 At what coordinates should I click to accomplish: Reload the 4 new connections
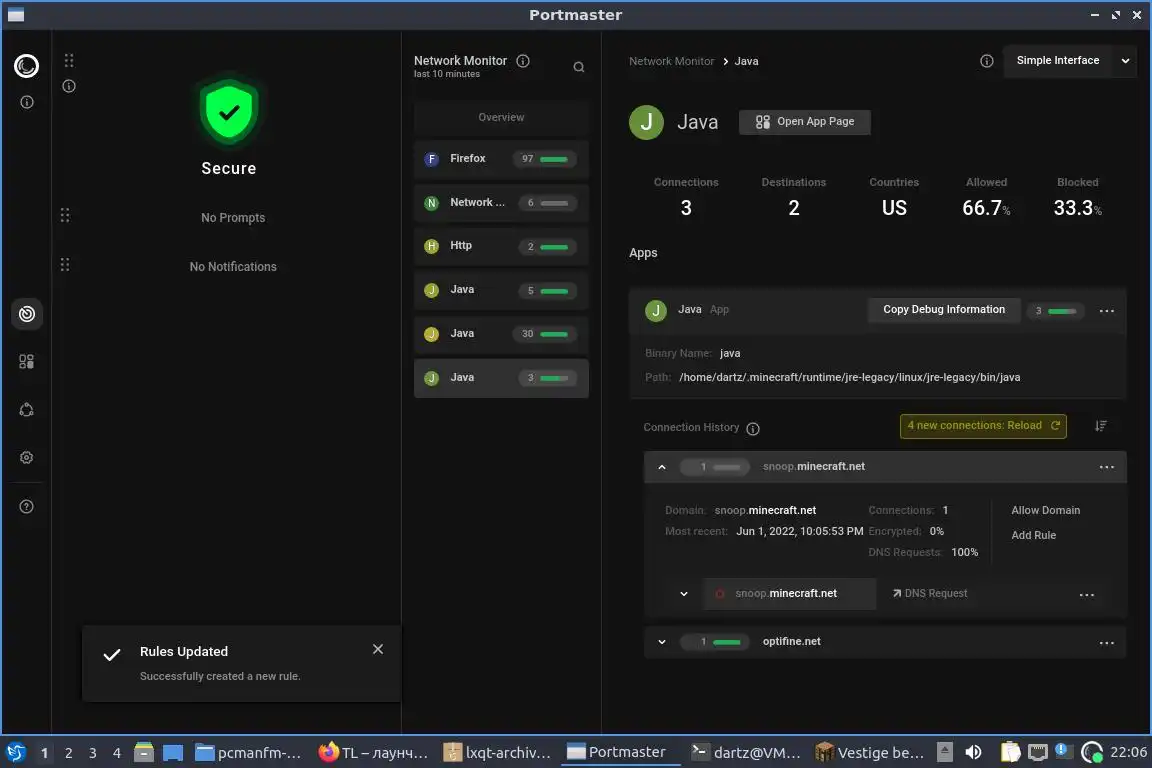coord(983,426)
